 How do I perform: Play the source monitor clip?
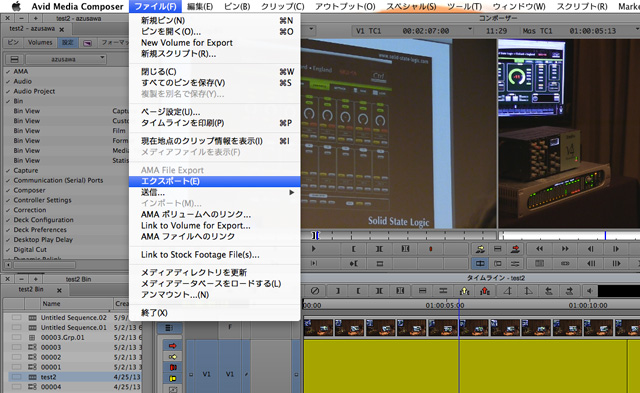click(313, 249)
